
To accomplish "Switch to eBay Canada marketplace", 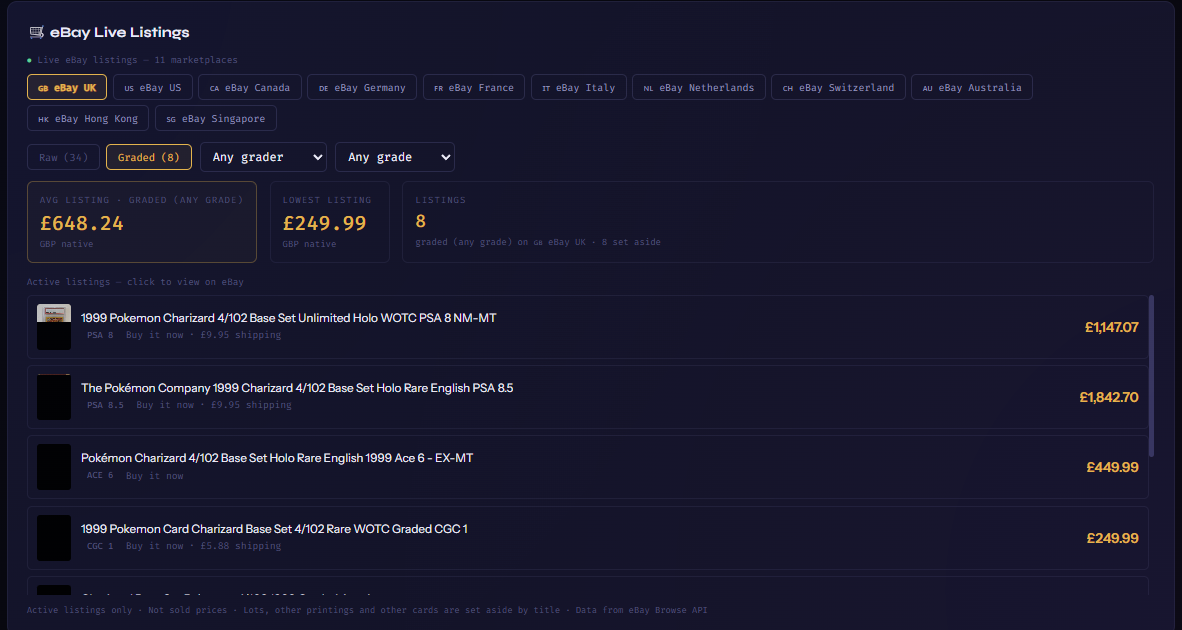I will pyautogui.click(x=250, y=87).
